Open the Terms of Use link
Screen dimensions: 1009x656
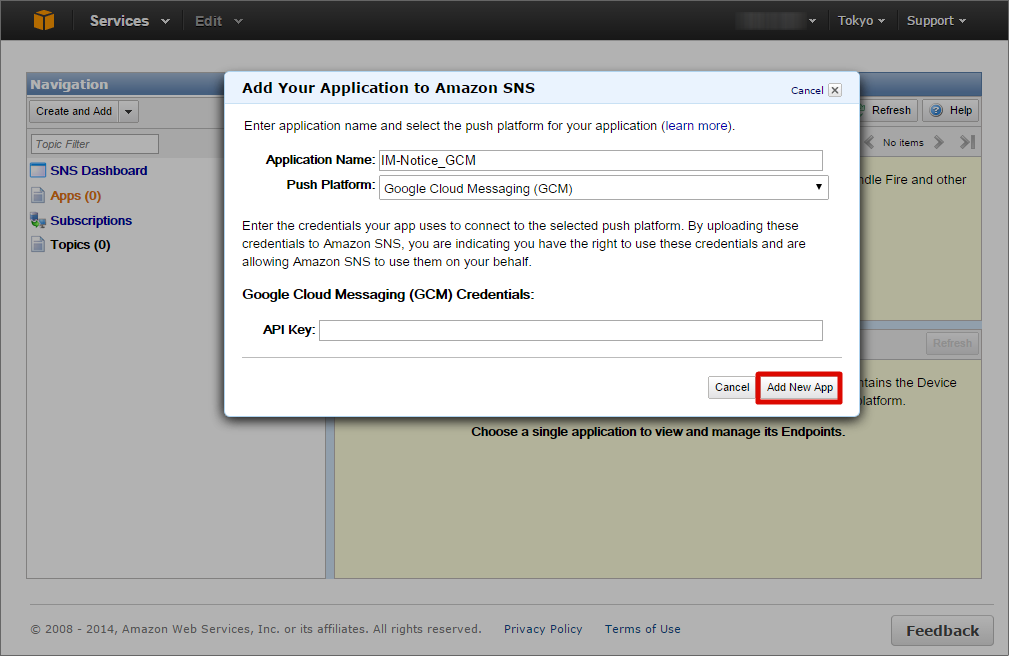click(642, 629)
